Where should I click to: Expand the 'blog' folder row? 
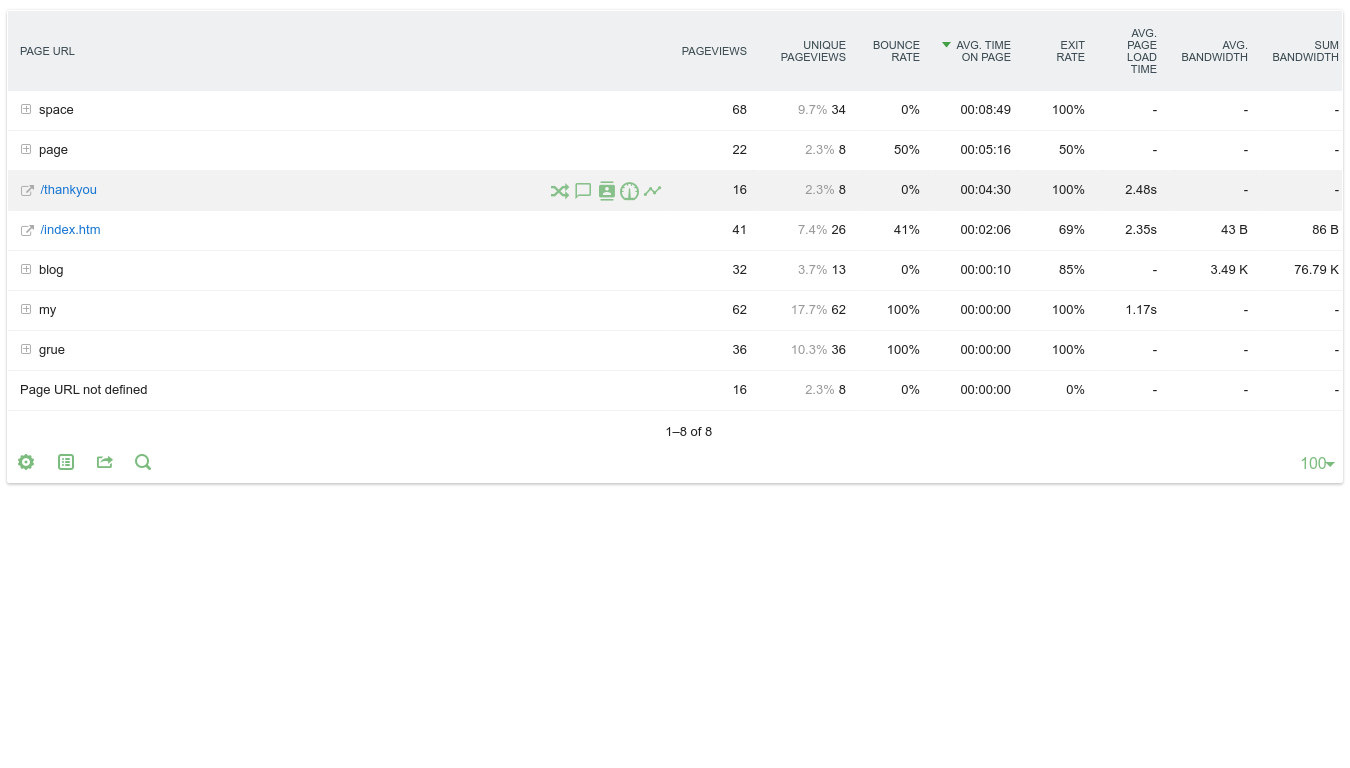tap(26, 269)
